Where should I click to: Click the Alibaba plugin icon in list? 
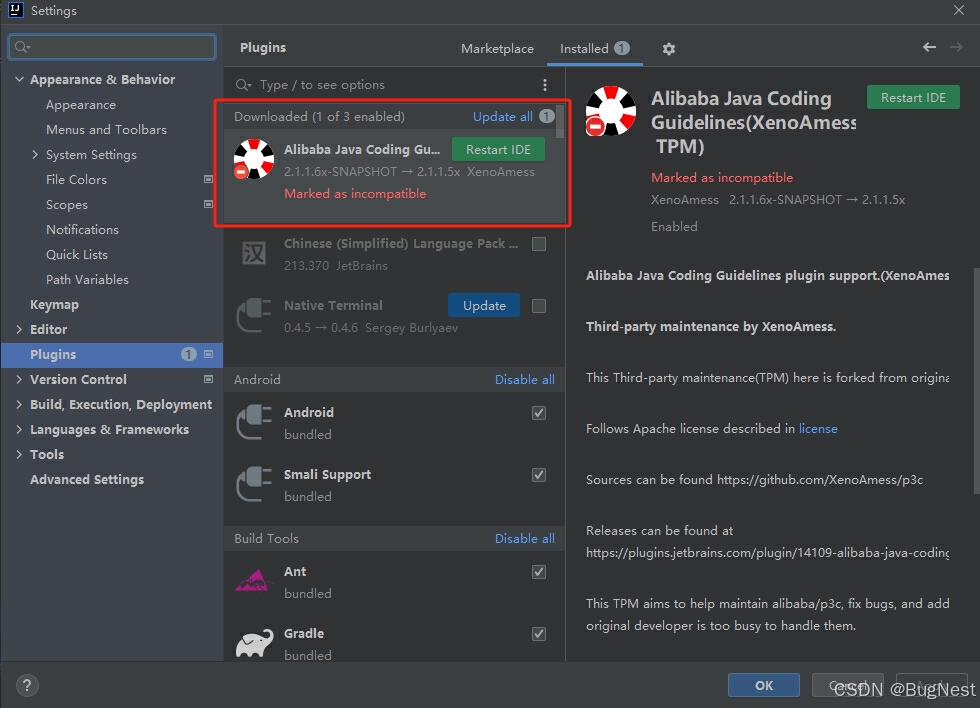click(x=254, y=159)
